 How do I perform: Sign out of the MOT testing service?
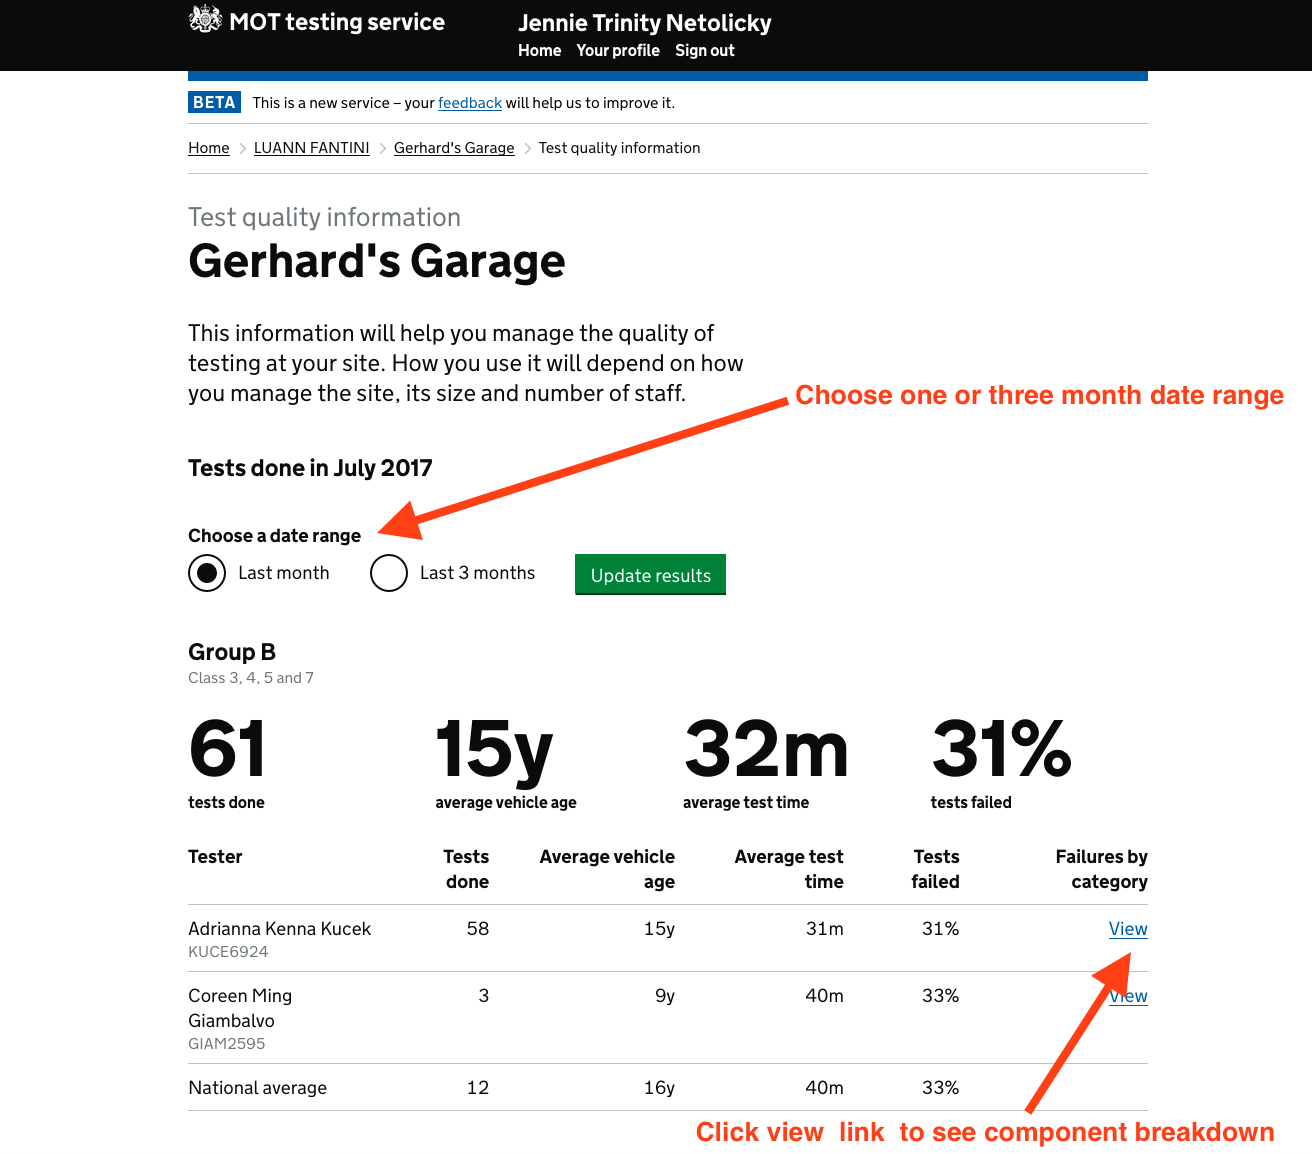704,50
